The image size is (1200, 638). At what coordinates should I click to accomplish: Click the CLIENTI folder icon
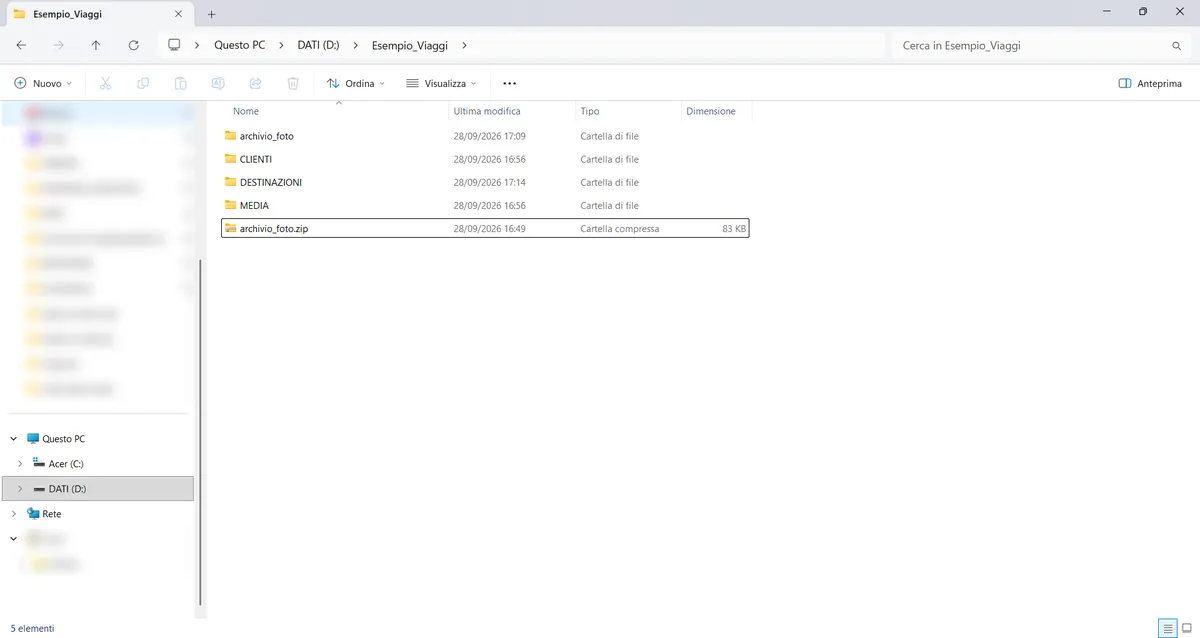[x=230, y=159]
